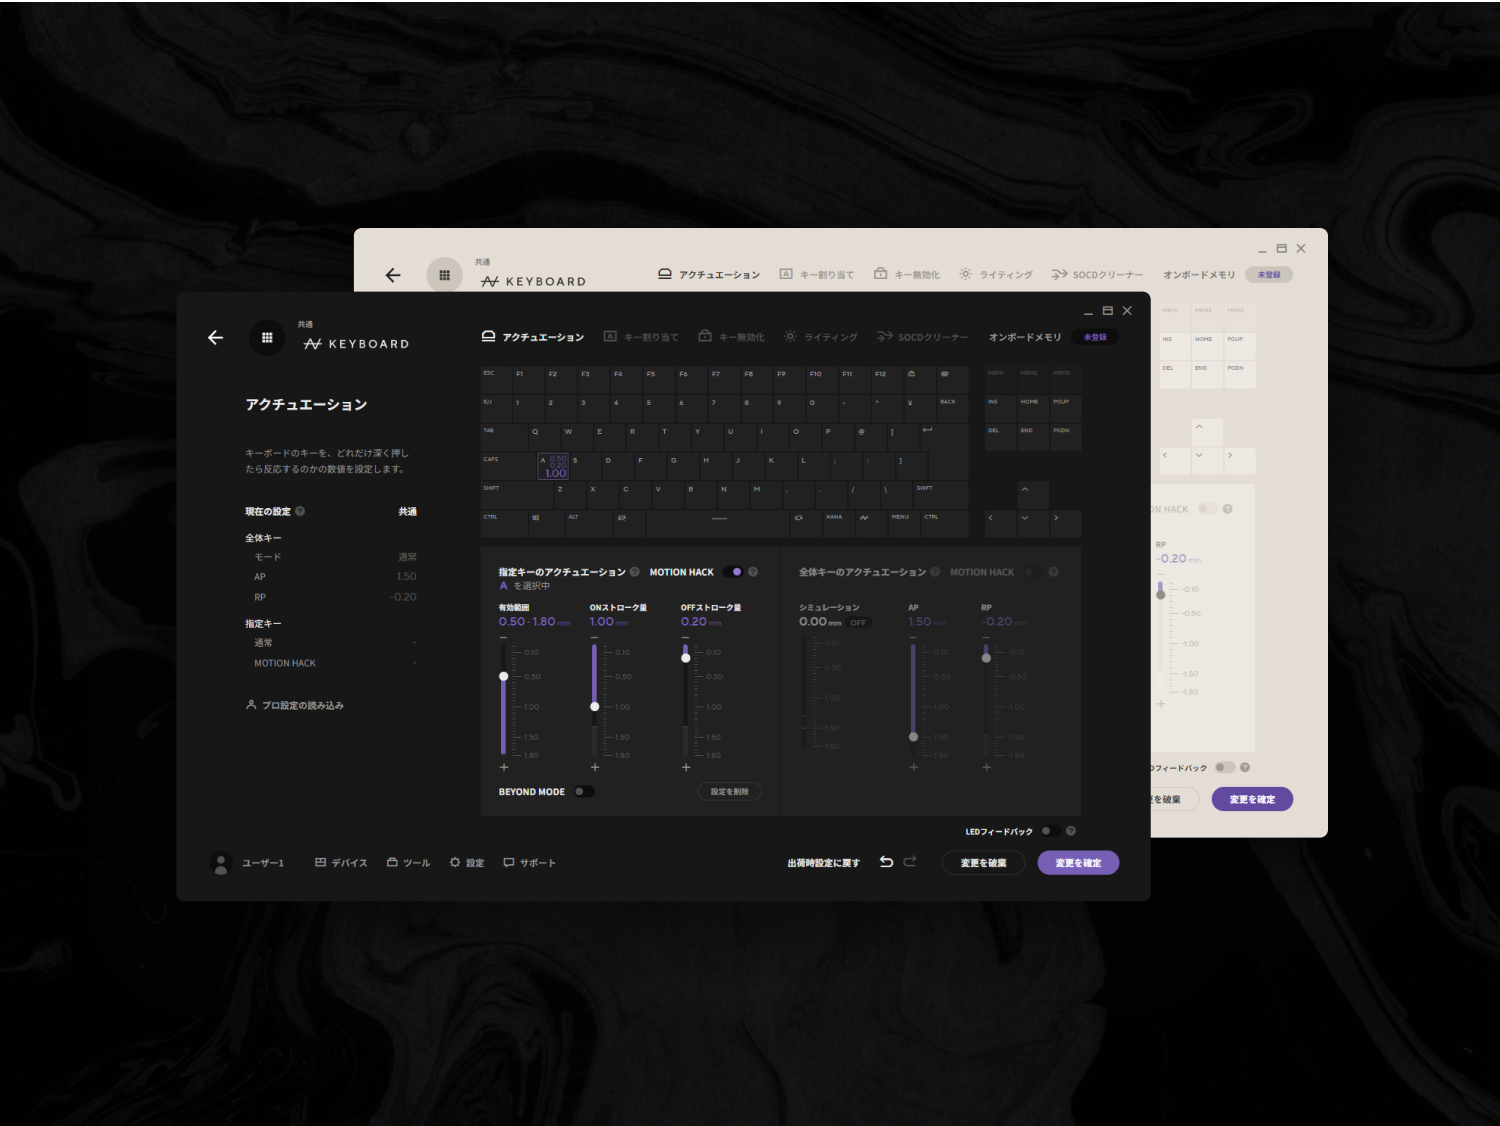Image resolution: width=1500 pixels, height=1126 pixels.
Task: Click the ユーザー1 avatar icon
Action: click(221, 863)
